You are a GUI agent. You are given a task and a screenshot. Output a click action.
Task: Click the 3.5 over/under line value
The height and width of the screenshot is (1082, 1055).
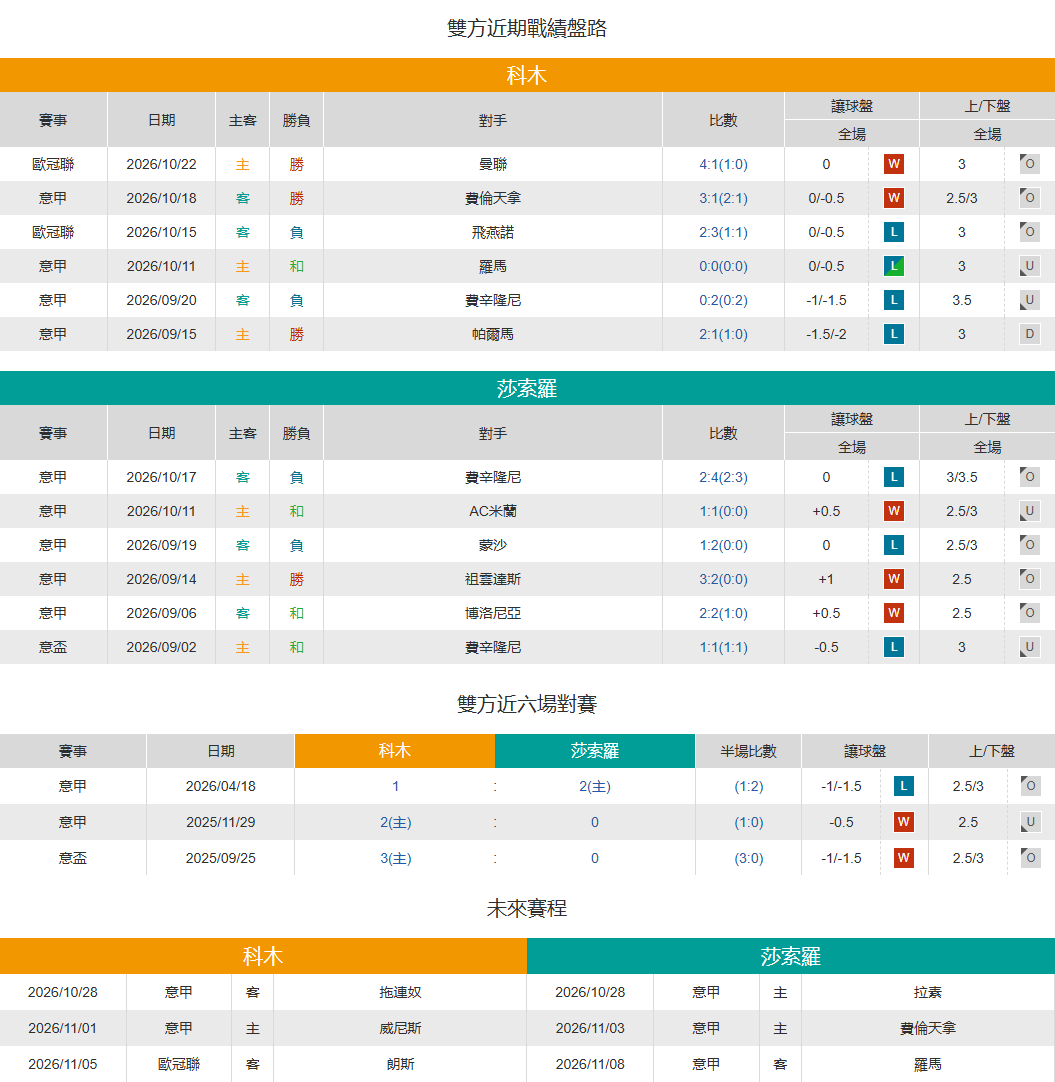[x=961, y=300]
